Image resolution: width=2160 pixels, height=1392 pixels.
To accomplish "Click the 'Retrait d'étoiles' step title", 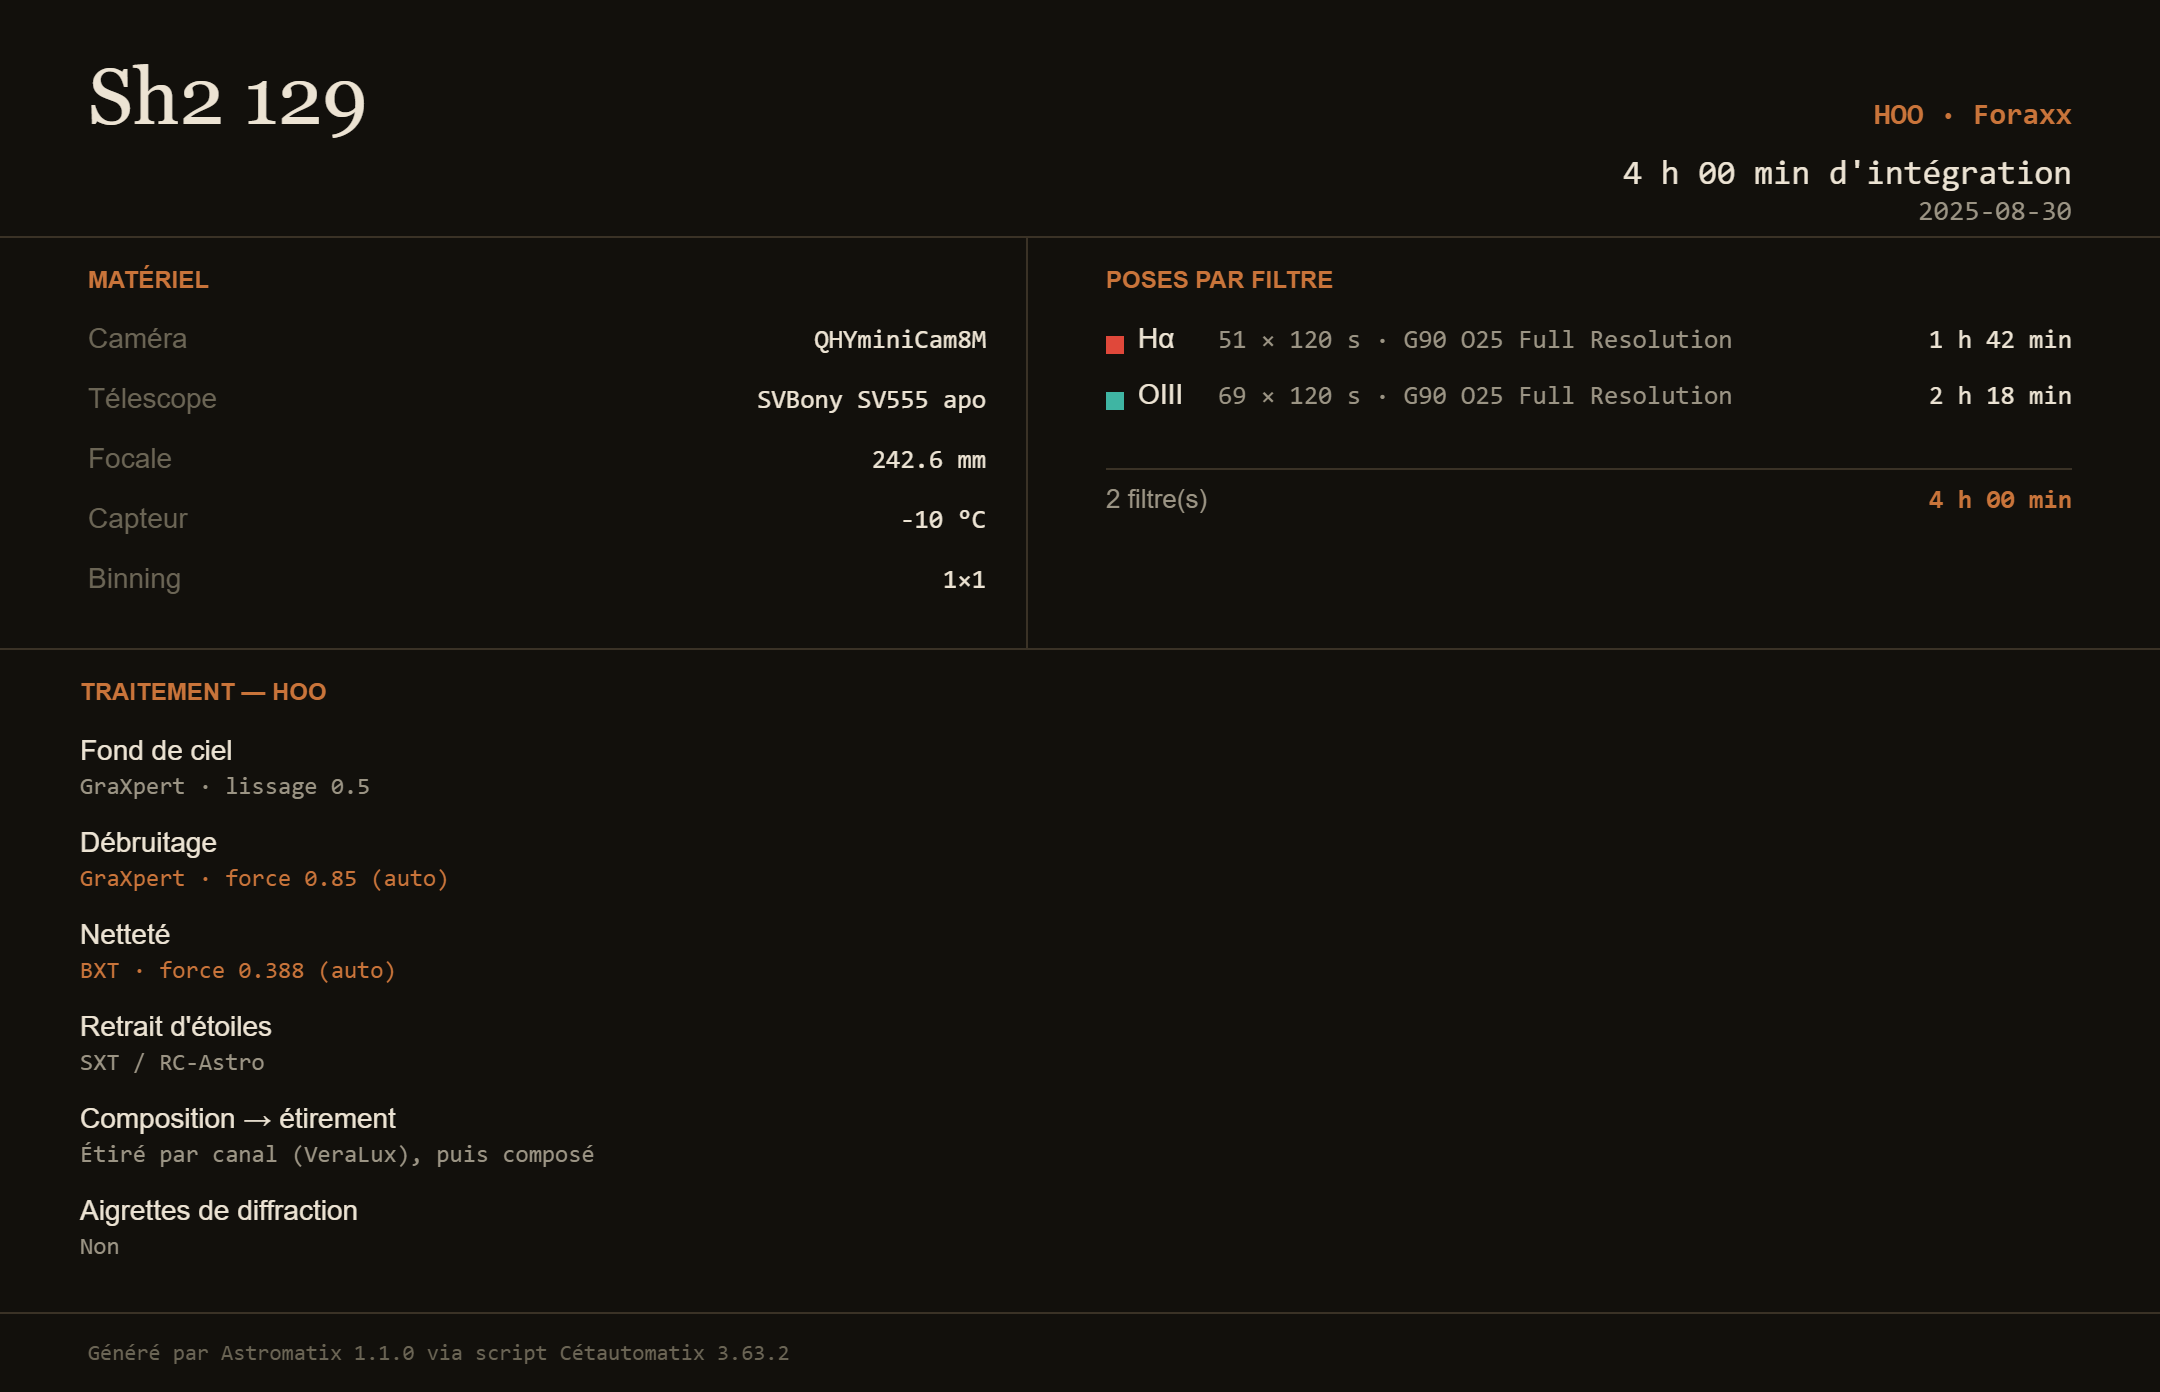I will 176,1027.
